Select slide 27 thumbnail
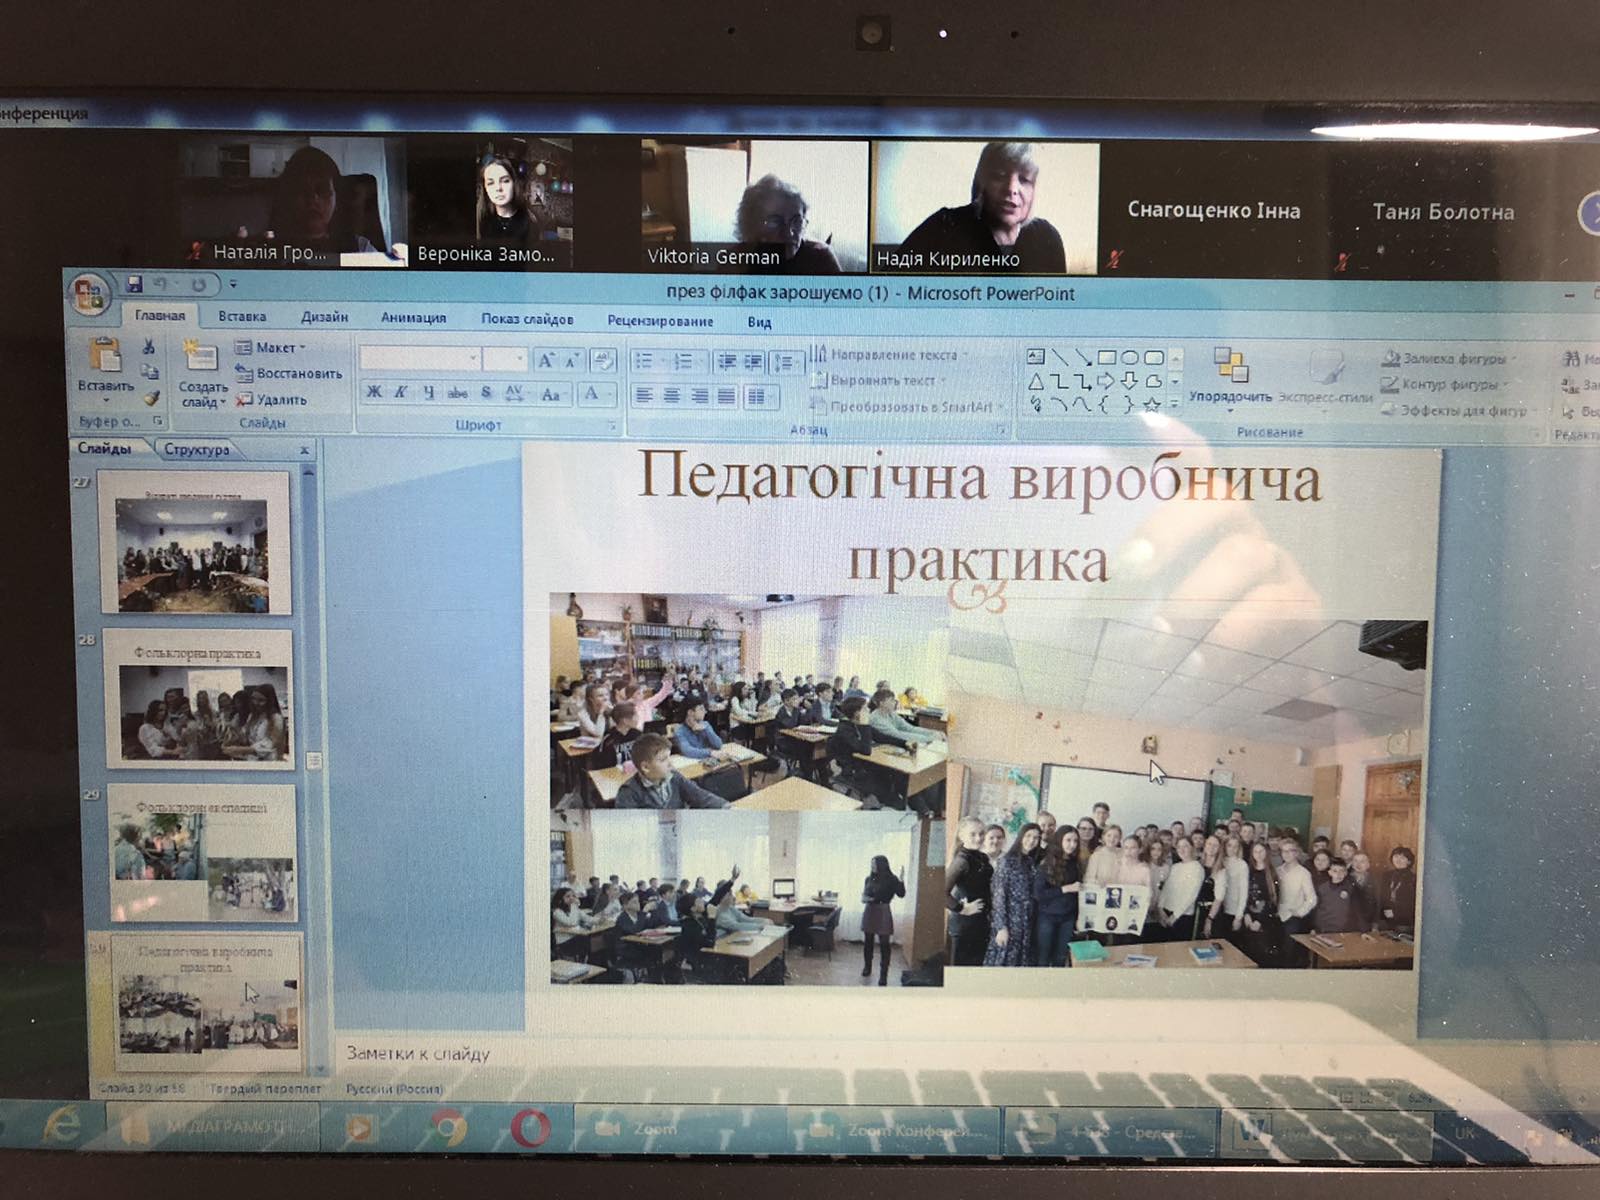The height and width of the screenshot is (1200, 1600). pos(195,542)
